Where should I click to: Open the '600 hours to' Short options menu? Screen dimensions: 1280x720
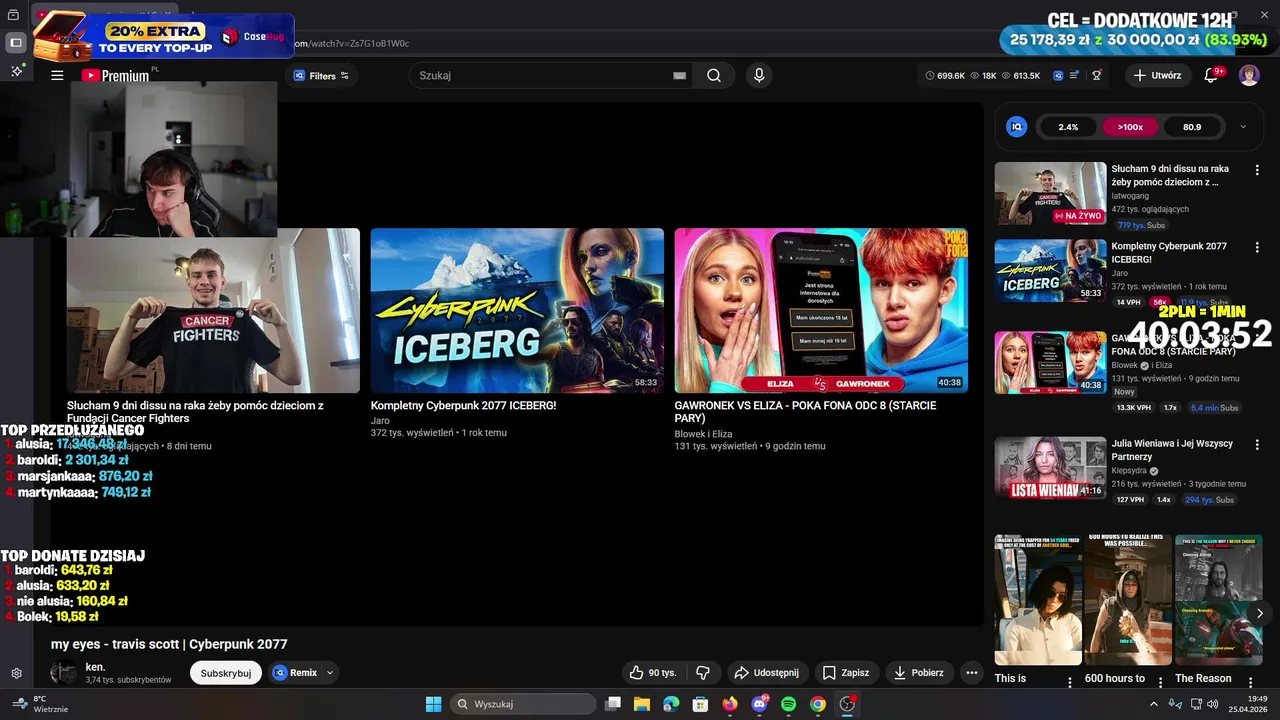[1160, 681]
